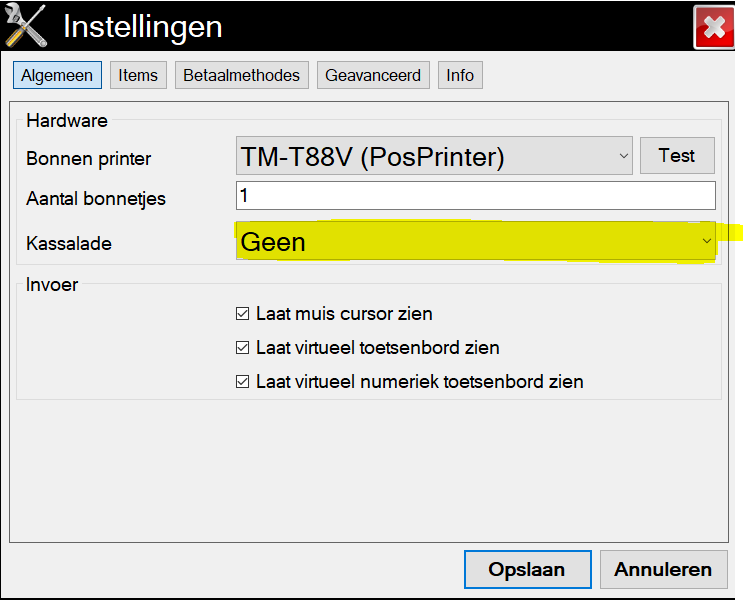The width and height of the screenshot is (743, 600).
Task: Click the Aantal bonnetjes input field
Action: pyautogui.click(x=475, y=195)
